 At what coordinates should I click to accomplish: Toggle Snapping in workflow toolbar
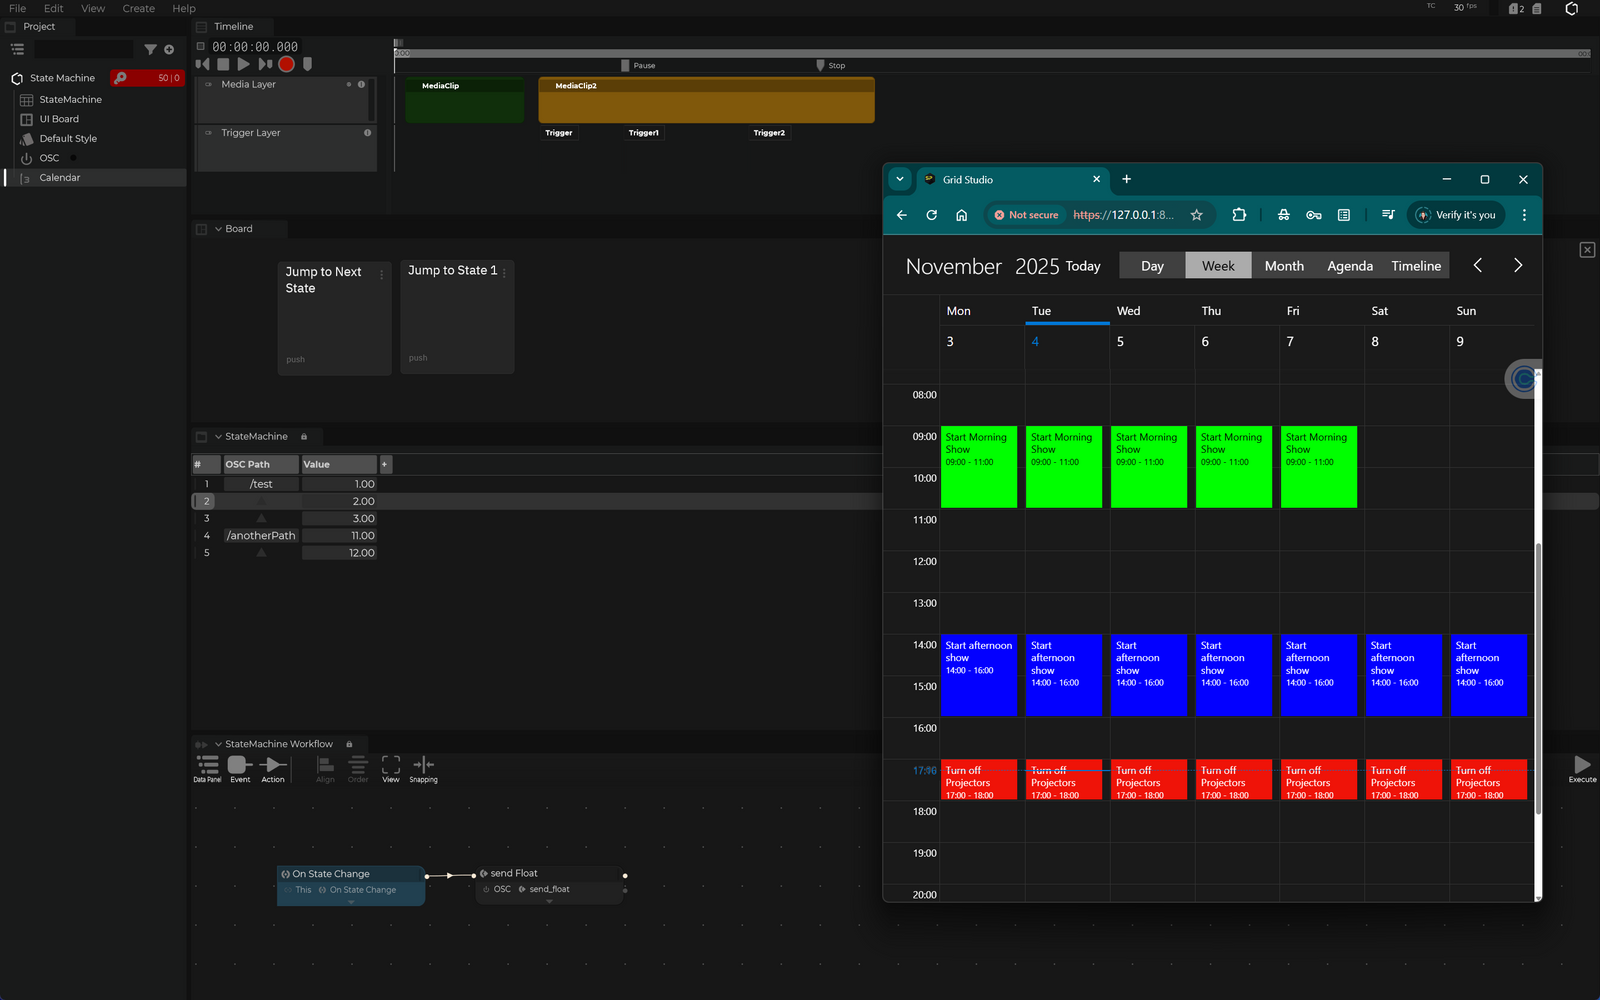(x=423, y=766)
